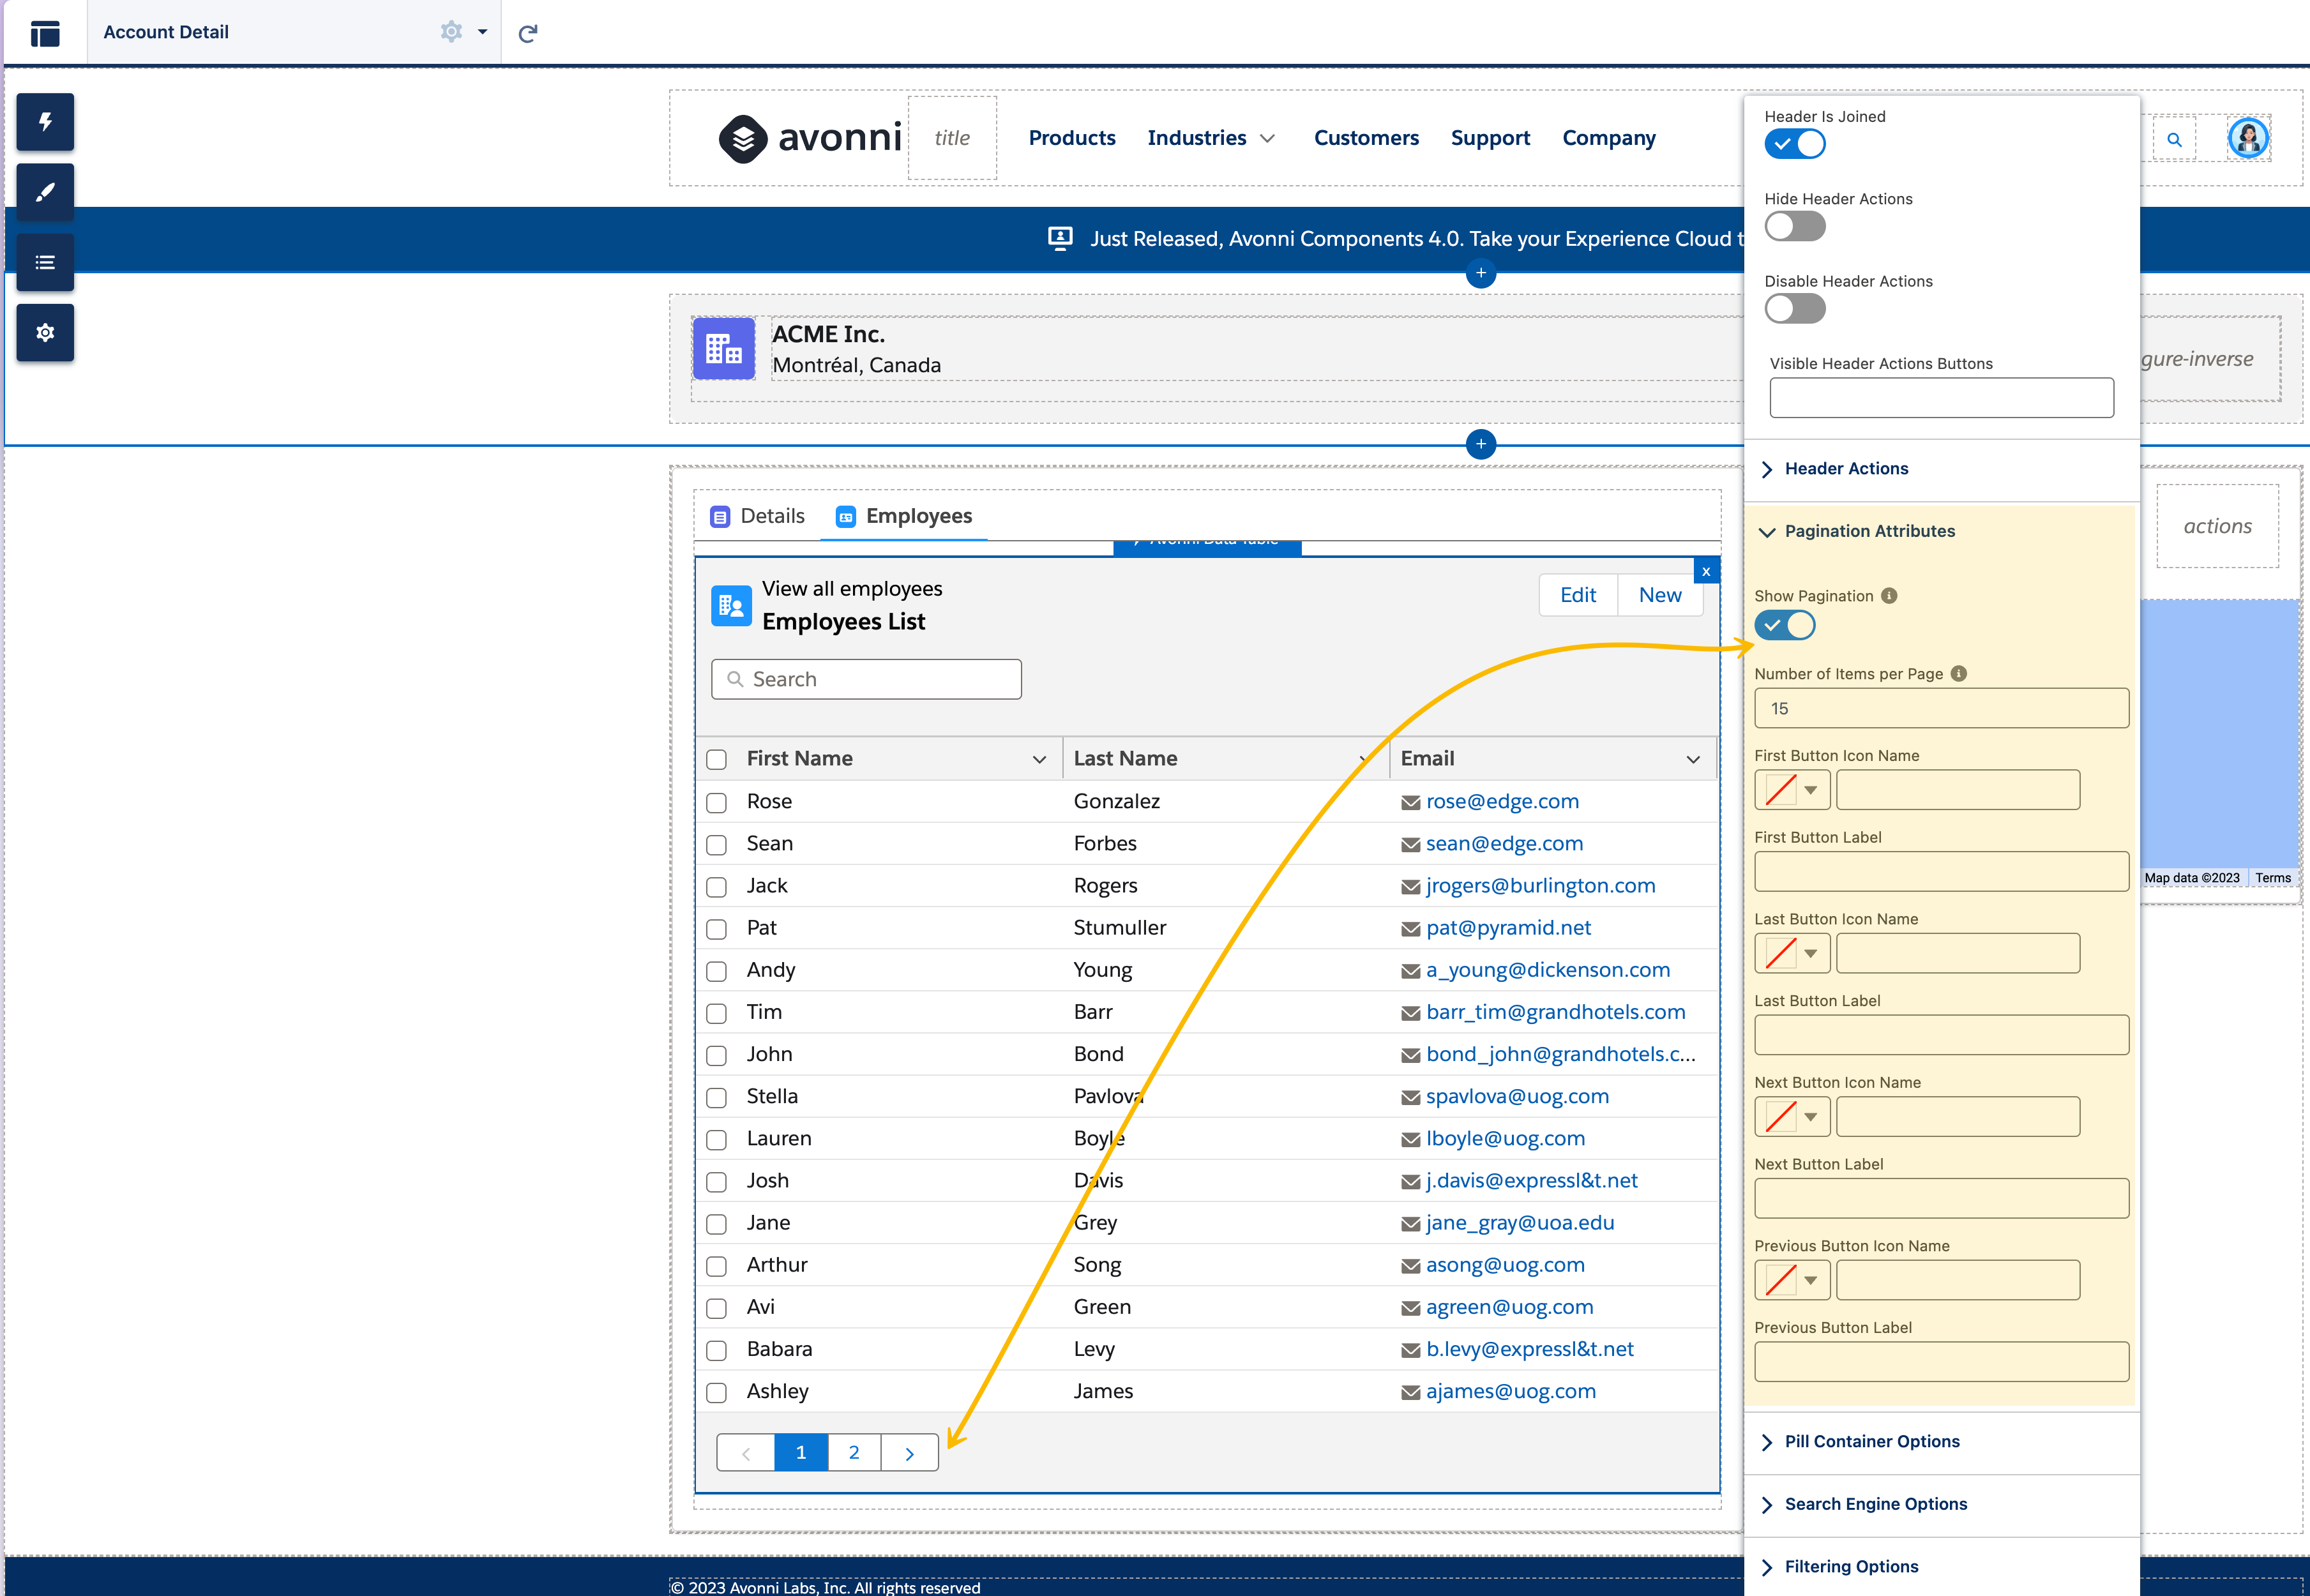The image size is (2310, 1596).
Task: Expand the Header Actions section
Action: point(1846,469)
